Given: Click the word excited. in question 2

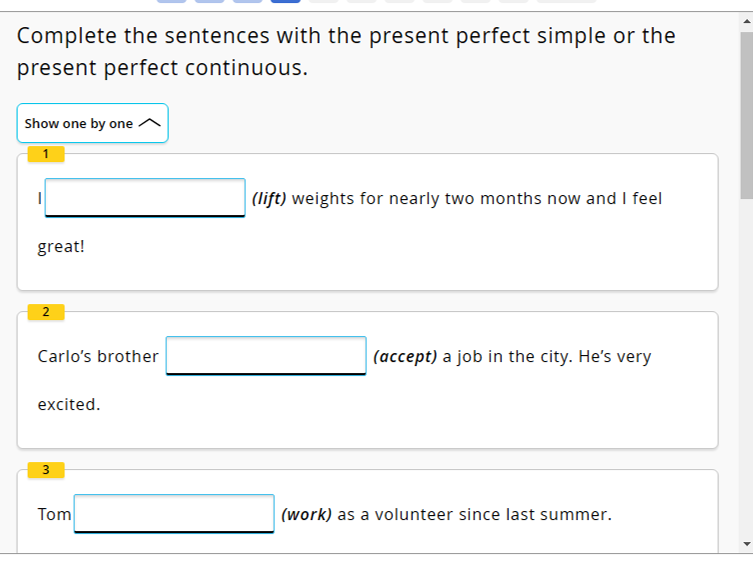Looking at the screenshot, I should point(69,404).
